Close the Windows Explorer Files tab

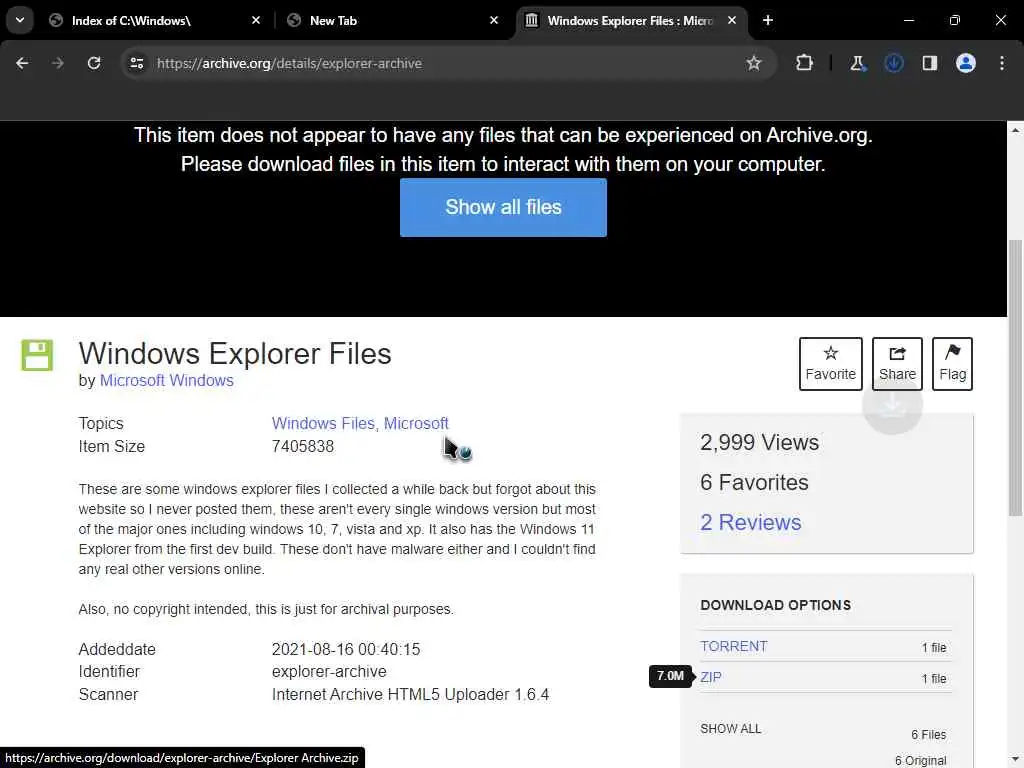coord(732,20)
